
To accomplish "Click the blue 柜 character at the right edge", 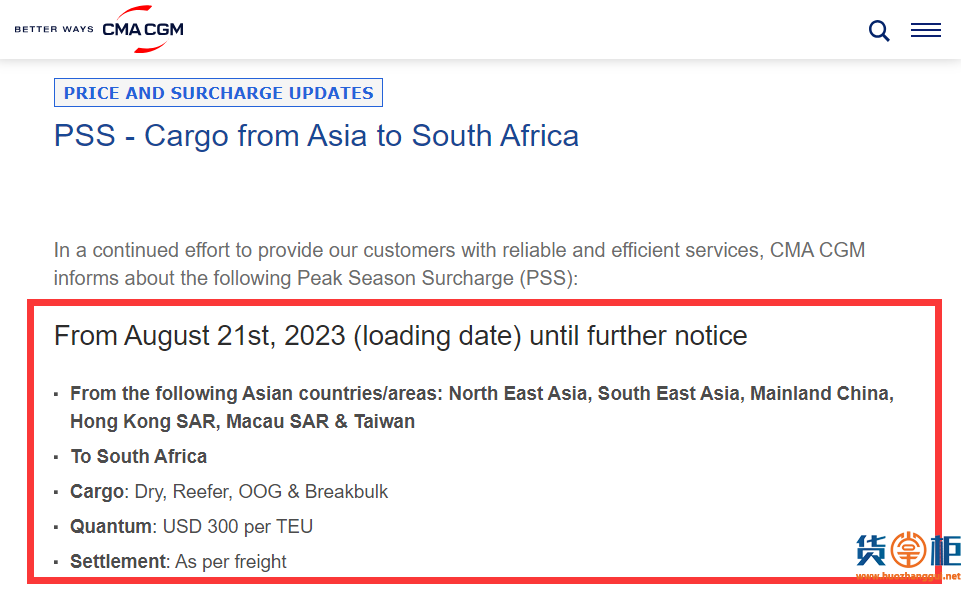I will 945,550.
